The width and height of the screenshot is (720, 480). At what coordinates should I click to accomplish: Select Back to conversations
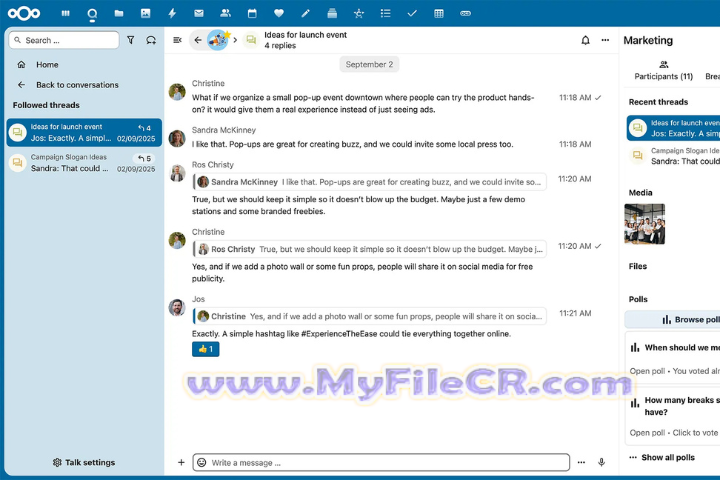[84, 85]
